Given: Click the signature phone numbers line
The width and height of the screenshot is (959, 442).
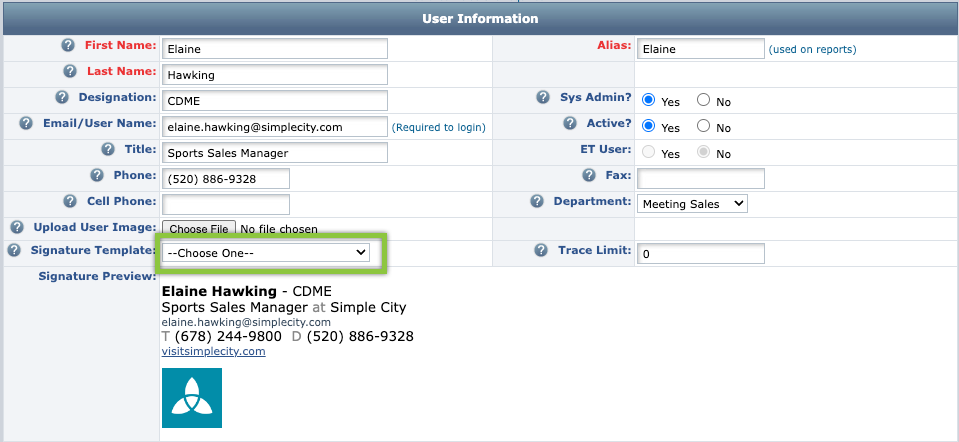Looking at the screenshot, I should tap(287, 337).
